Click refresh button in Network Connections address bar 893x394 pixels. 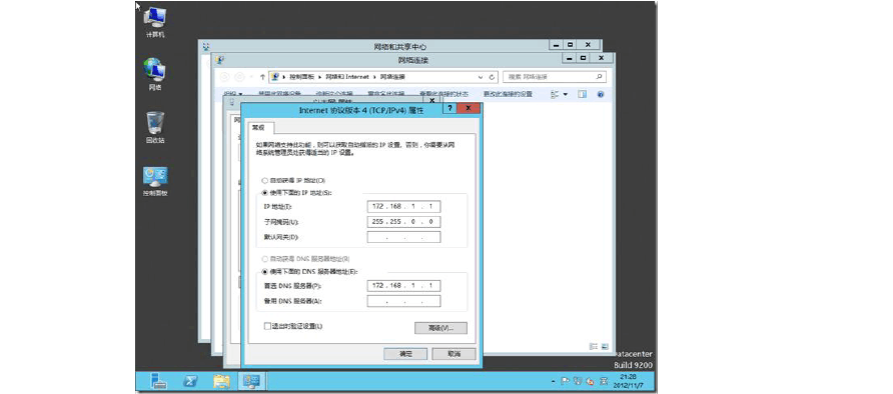[491, 77]
